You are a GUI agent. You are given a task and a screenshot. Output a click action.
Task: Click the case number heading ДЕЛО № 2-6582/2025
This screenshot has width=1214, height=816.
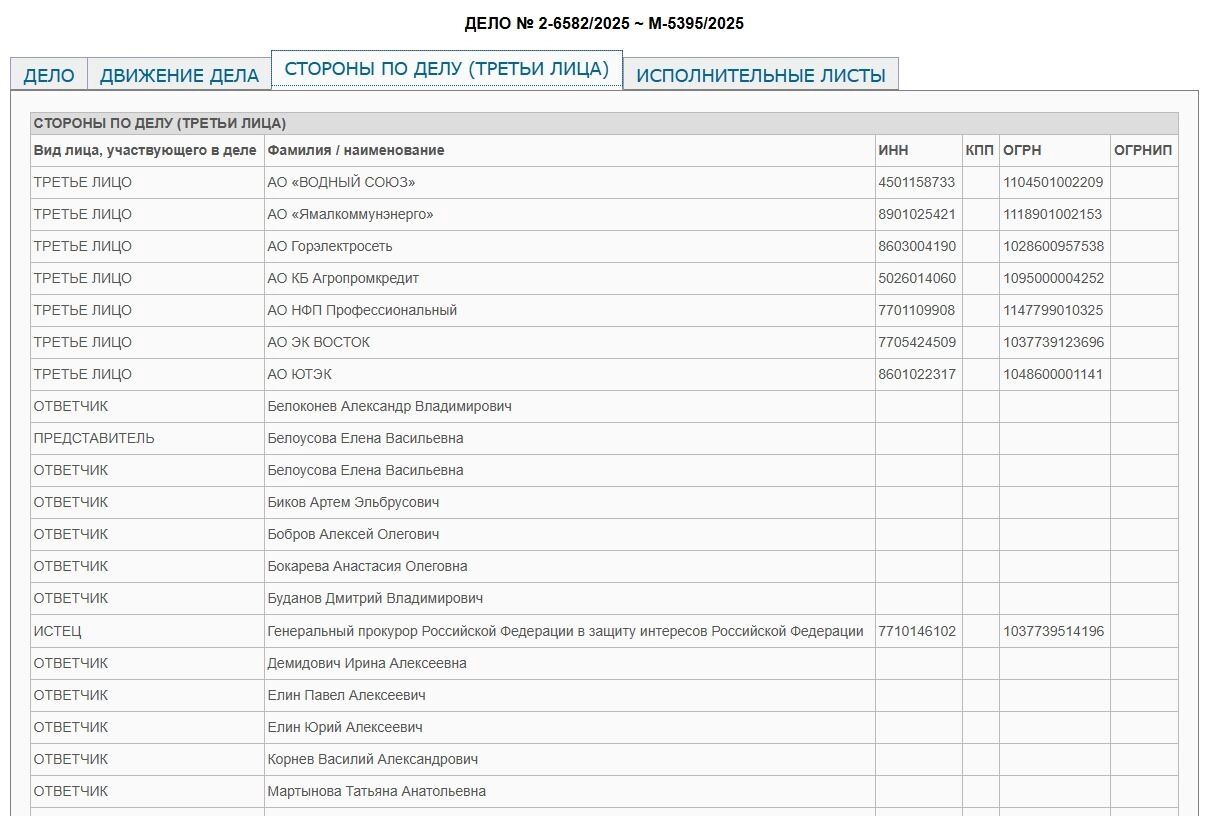[604, 23]
